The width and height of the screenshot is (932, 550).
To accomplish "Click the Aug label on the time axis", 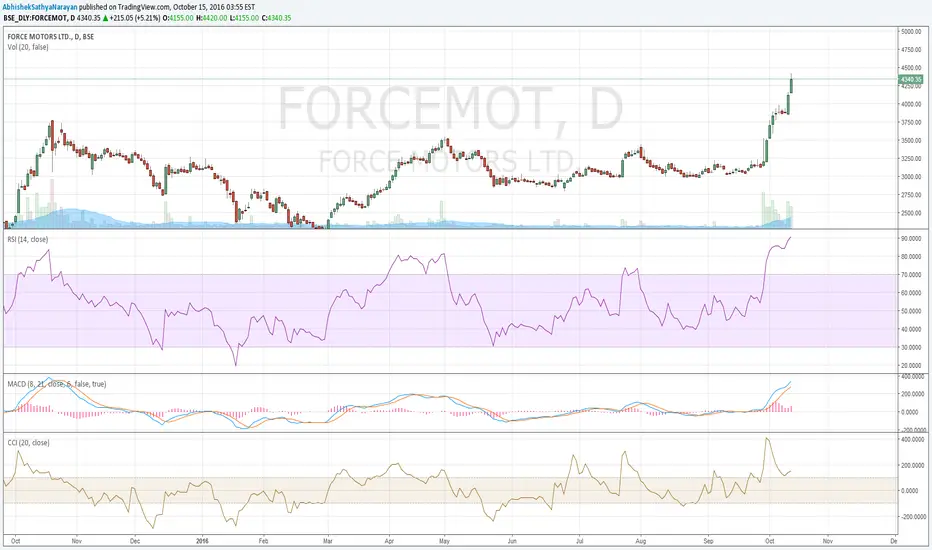I will click(x=641, y=541).
